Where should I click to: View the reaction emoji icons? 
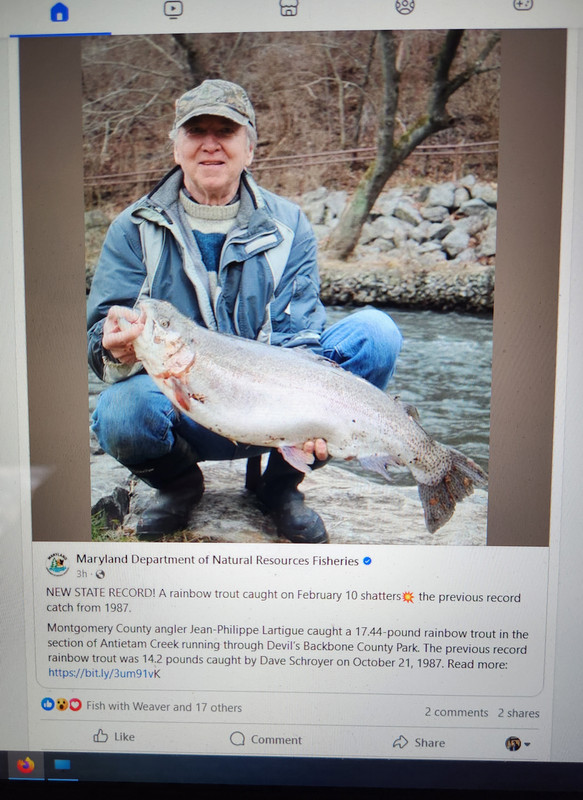pyautogui.click(x=61, y=705)
